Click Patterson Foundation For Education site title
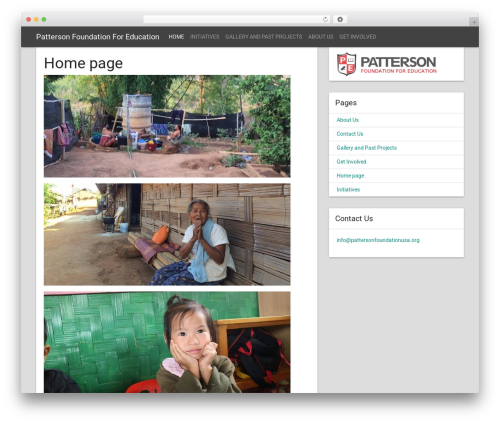Screen dimensions: 500x423 coord(98,37)
